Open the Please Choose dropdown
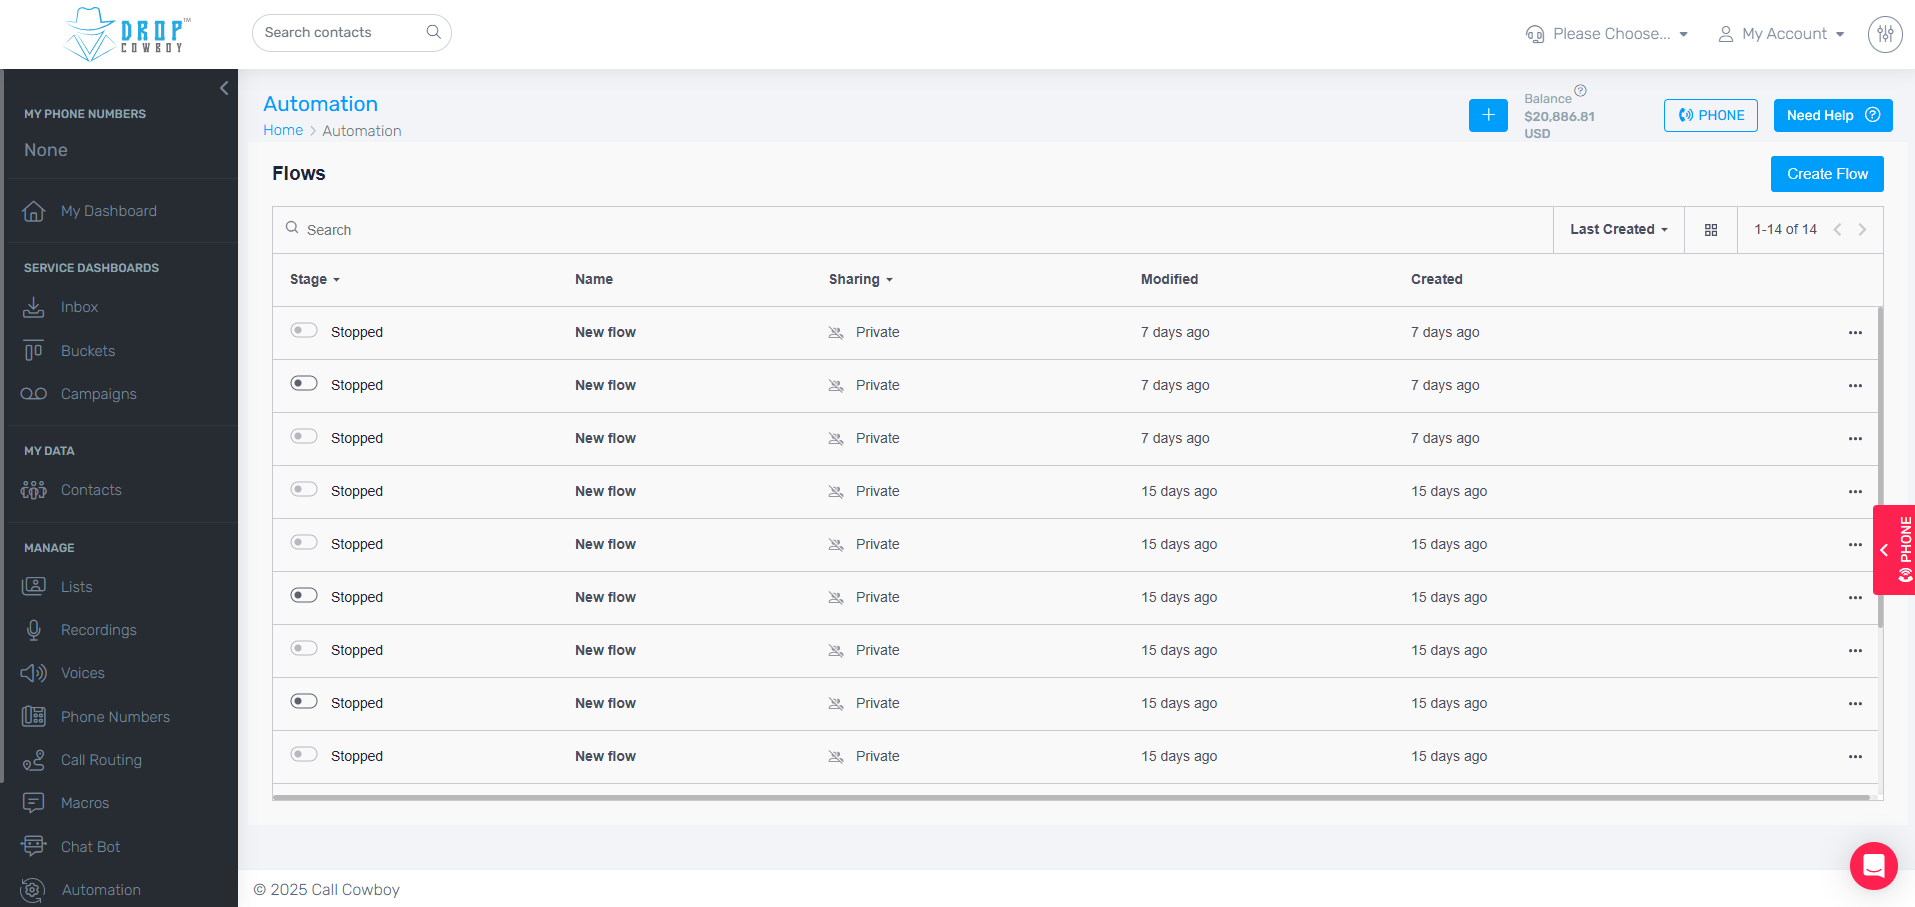This screenshot has width=1915, height=907. pos(1606,33)
